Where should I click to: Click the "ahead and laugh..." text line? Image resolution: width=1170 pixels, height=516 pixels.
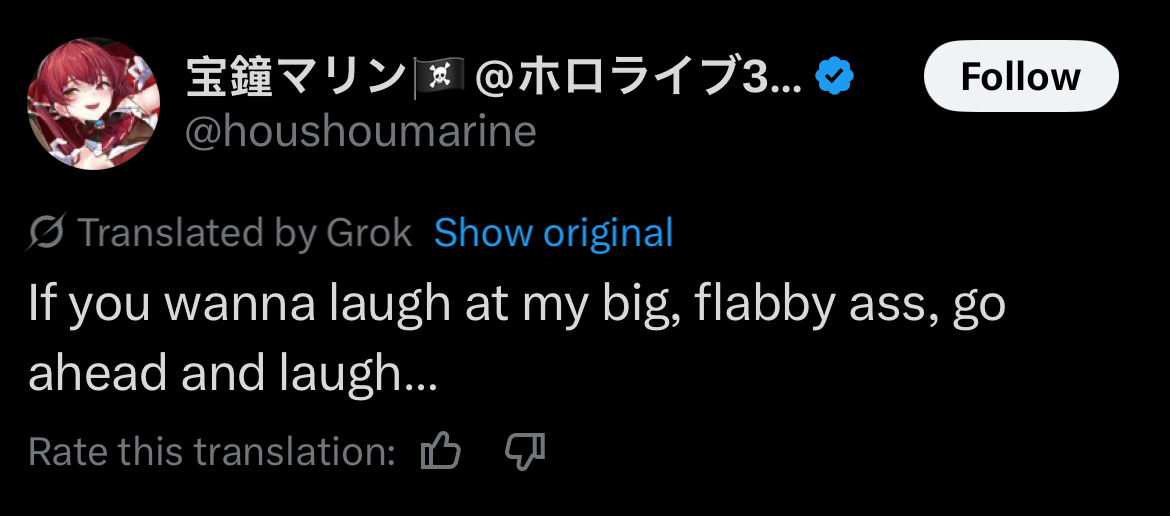click(232, 372)
